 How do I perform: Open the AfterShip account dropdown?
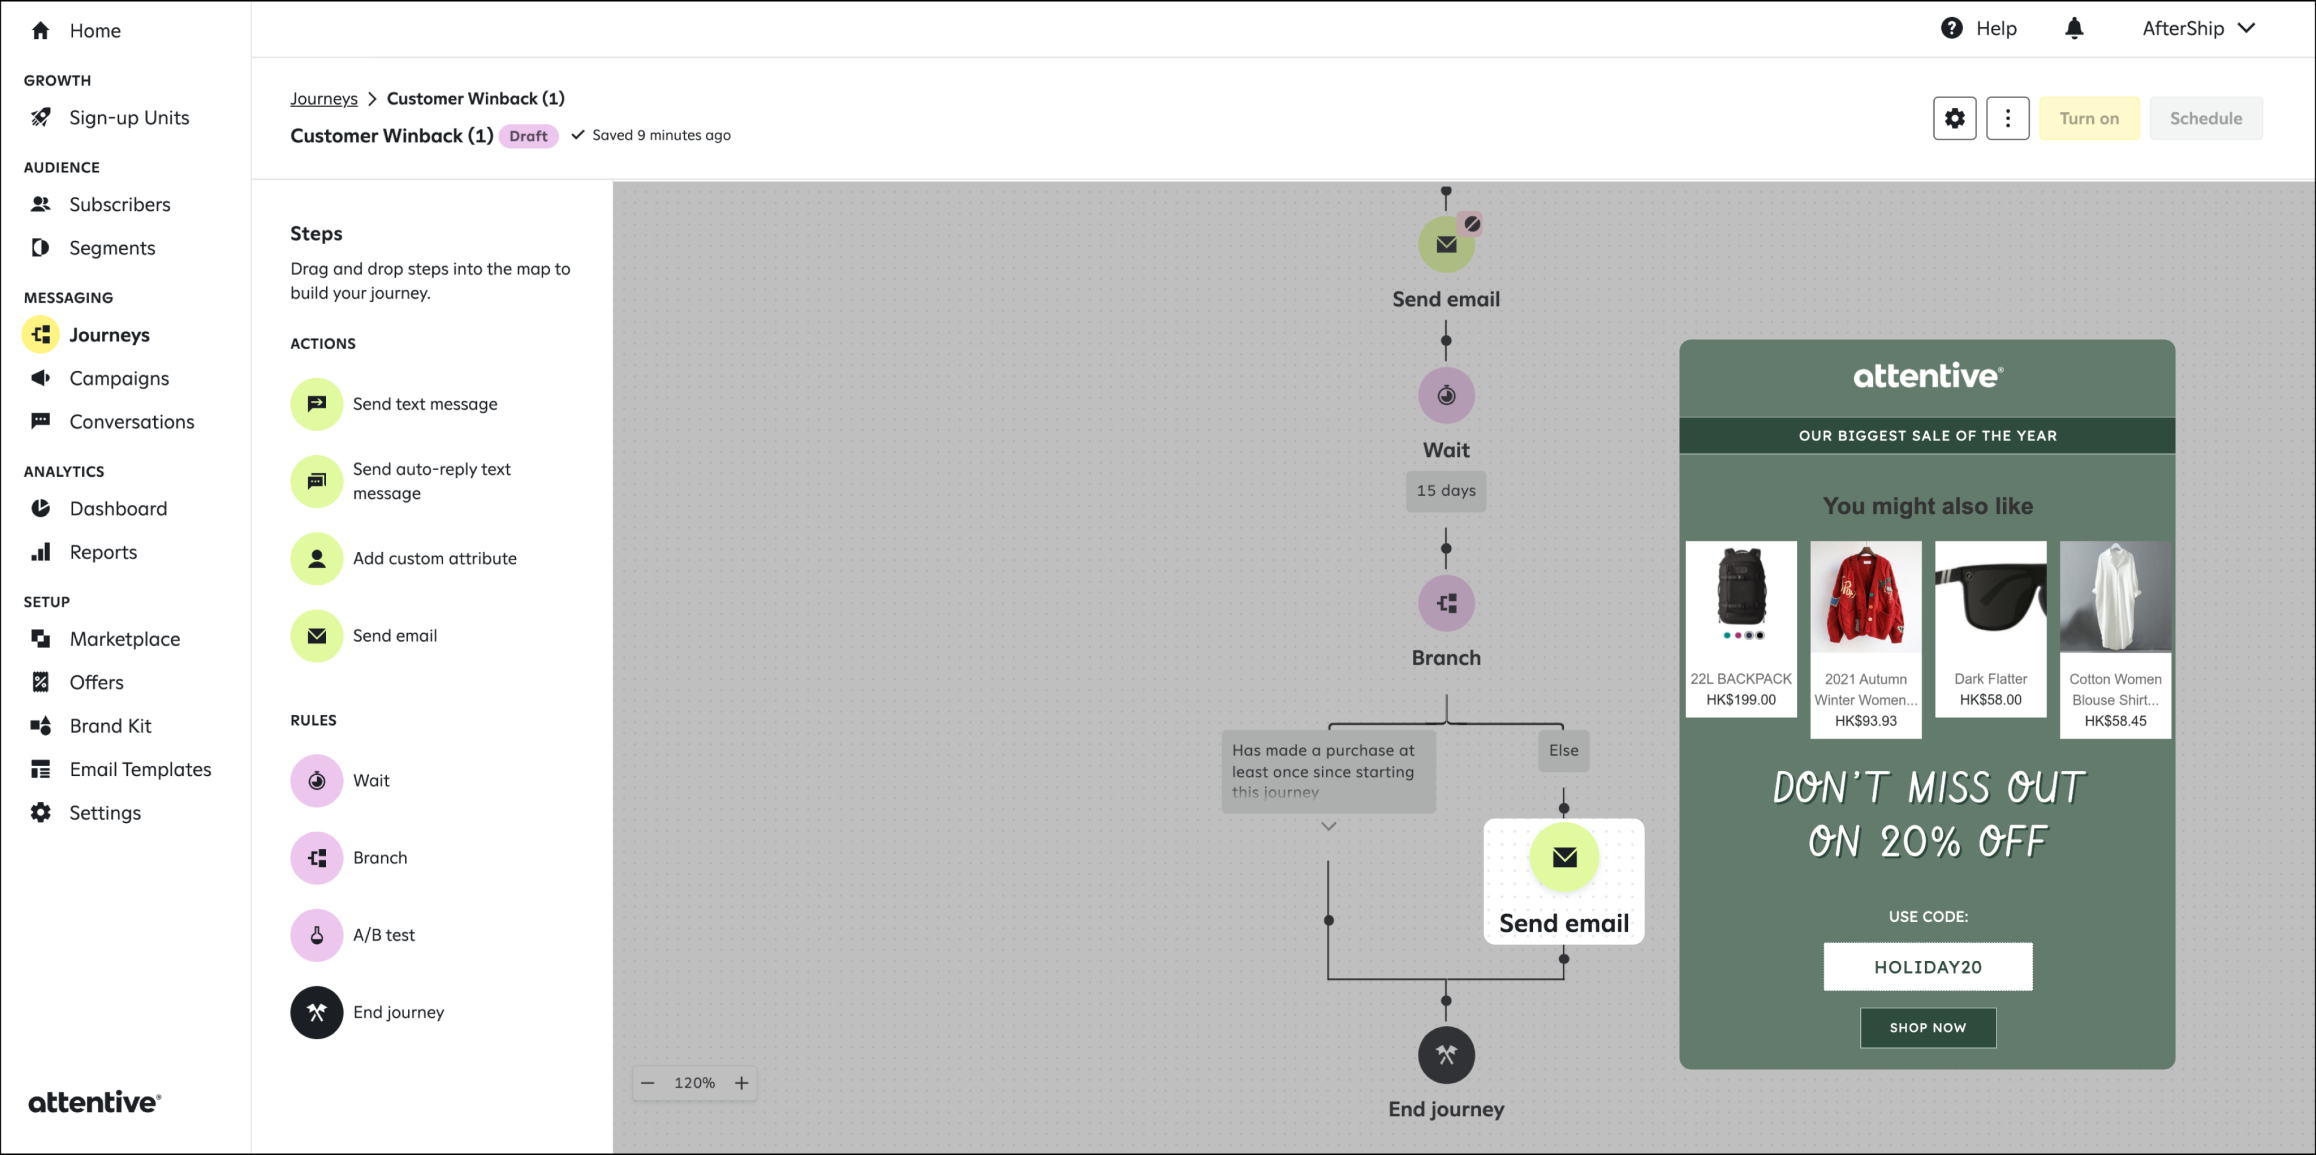tap(2199, 28)
